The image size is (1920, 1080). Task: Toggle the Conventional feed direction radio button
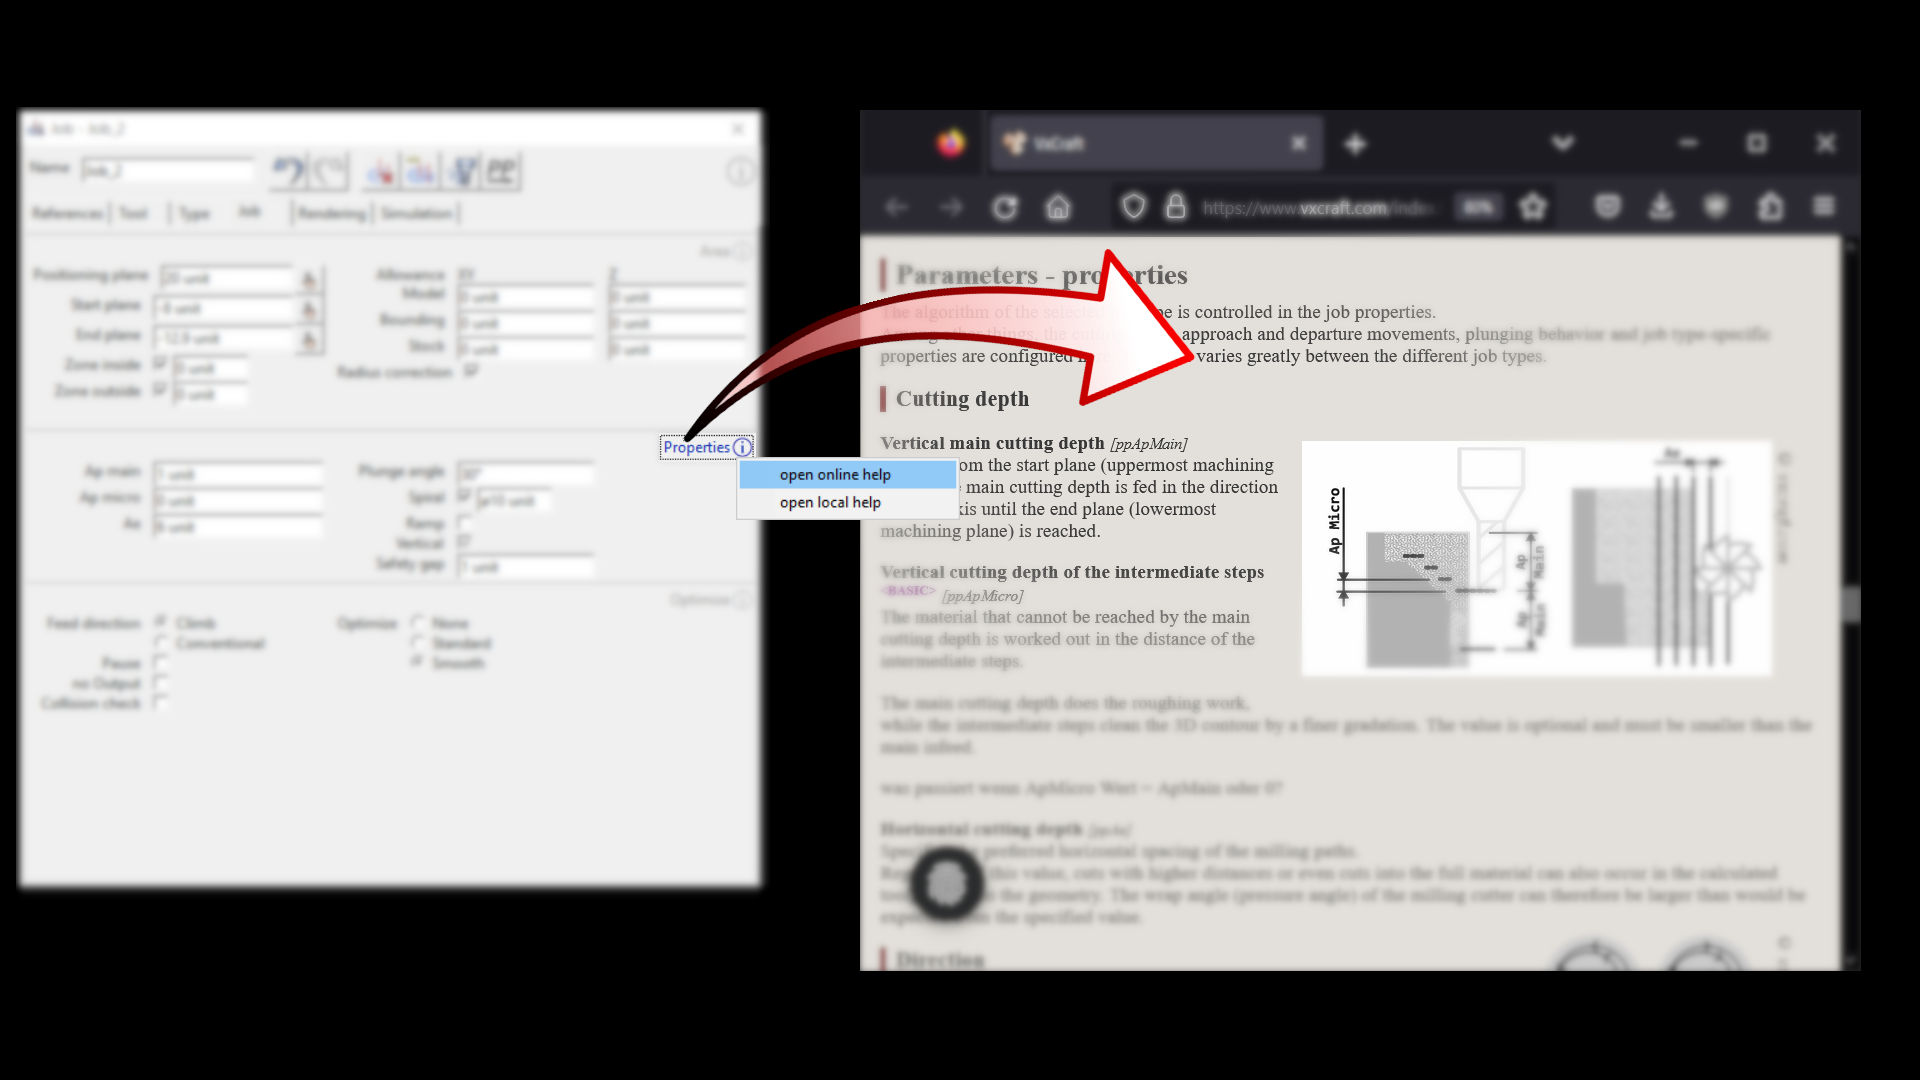158,644
